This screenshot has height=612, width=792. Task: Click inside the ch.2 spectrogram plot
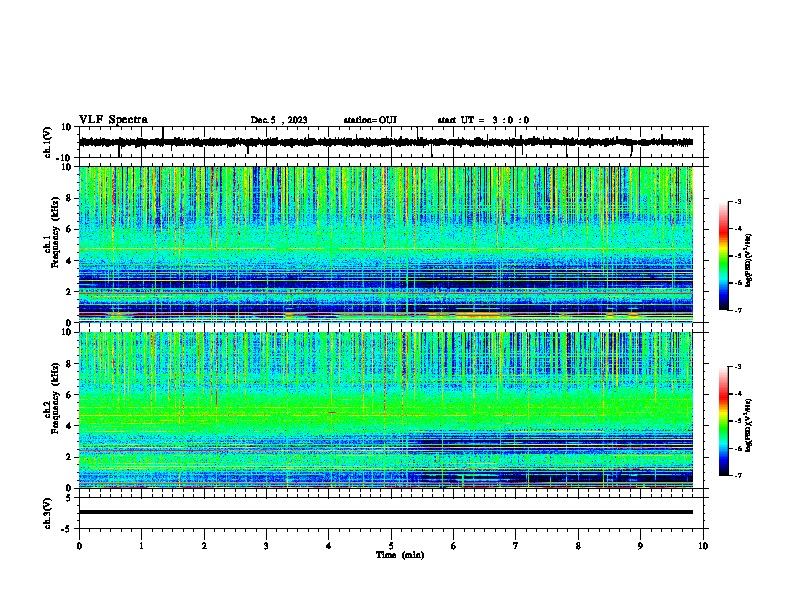pyautogui.click(x=386, y=410)
